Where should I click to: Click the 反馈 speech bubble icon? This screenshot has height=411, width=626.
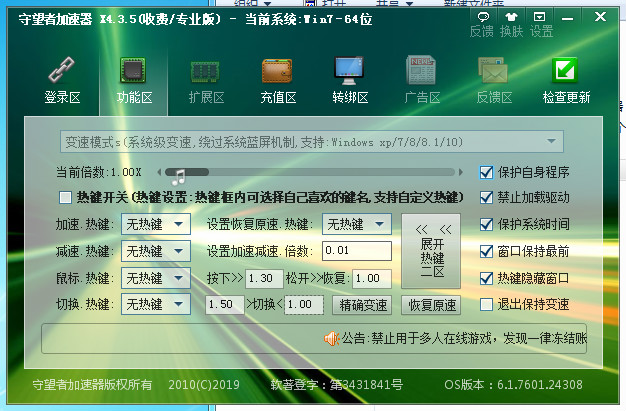tap(483, 17)
